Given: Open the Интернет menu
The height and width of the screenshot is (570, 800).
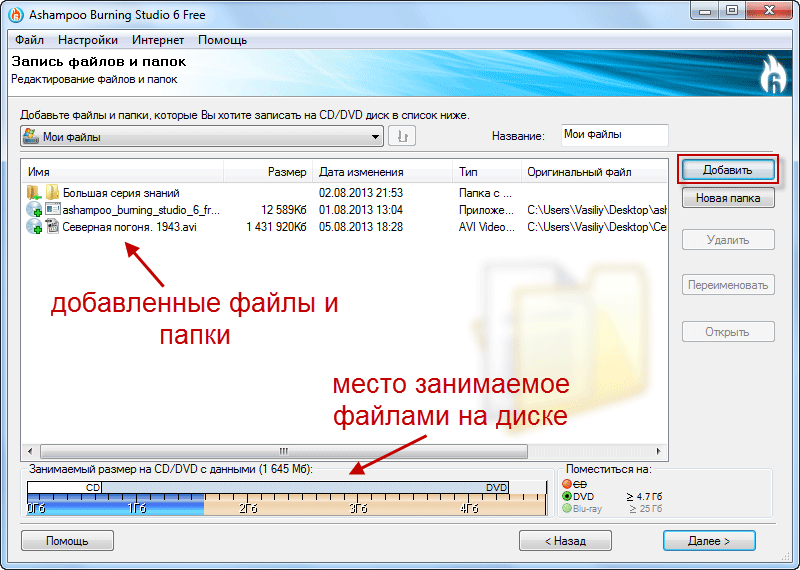Looking at the screenshot, I should (158, 40).
